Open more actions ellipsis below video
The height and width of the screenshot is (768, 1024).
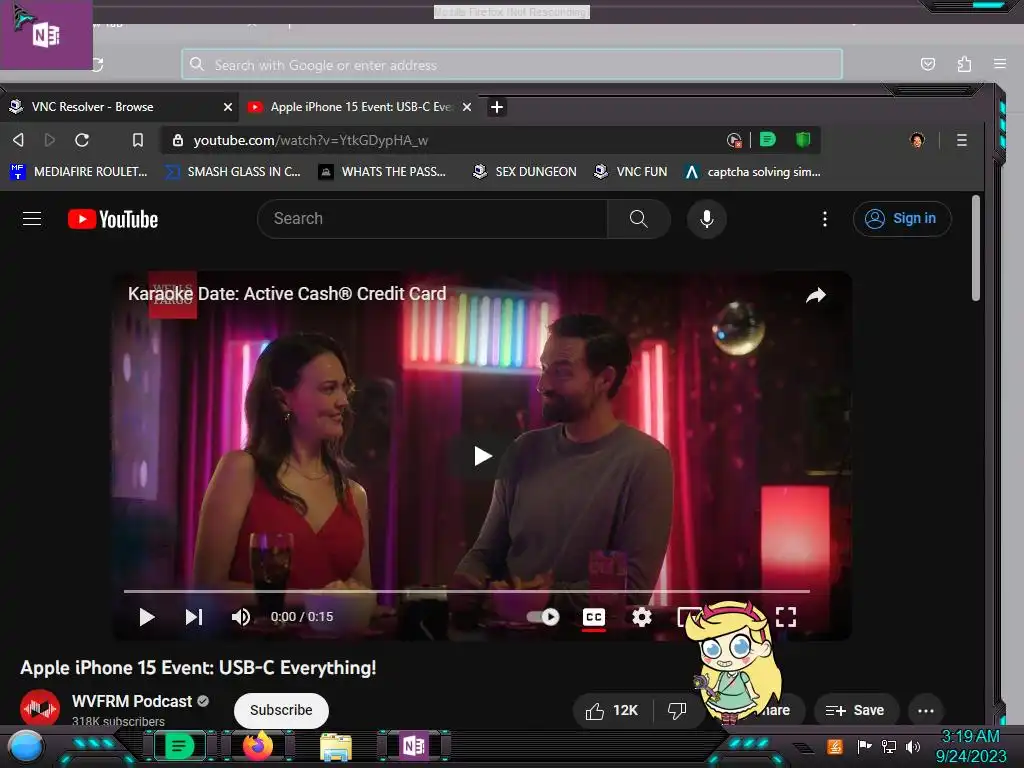[925, 711]
